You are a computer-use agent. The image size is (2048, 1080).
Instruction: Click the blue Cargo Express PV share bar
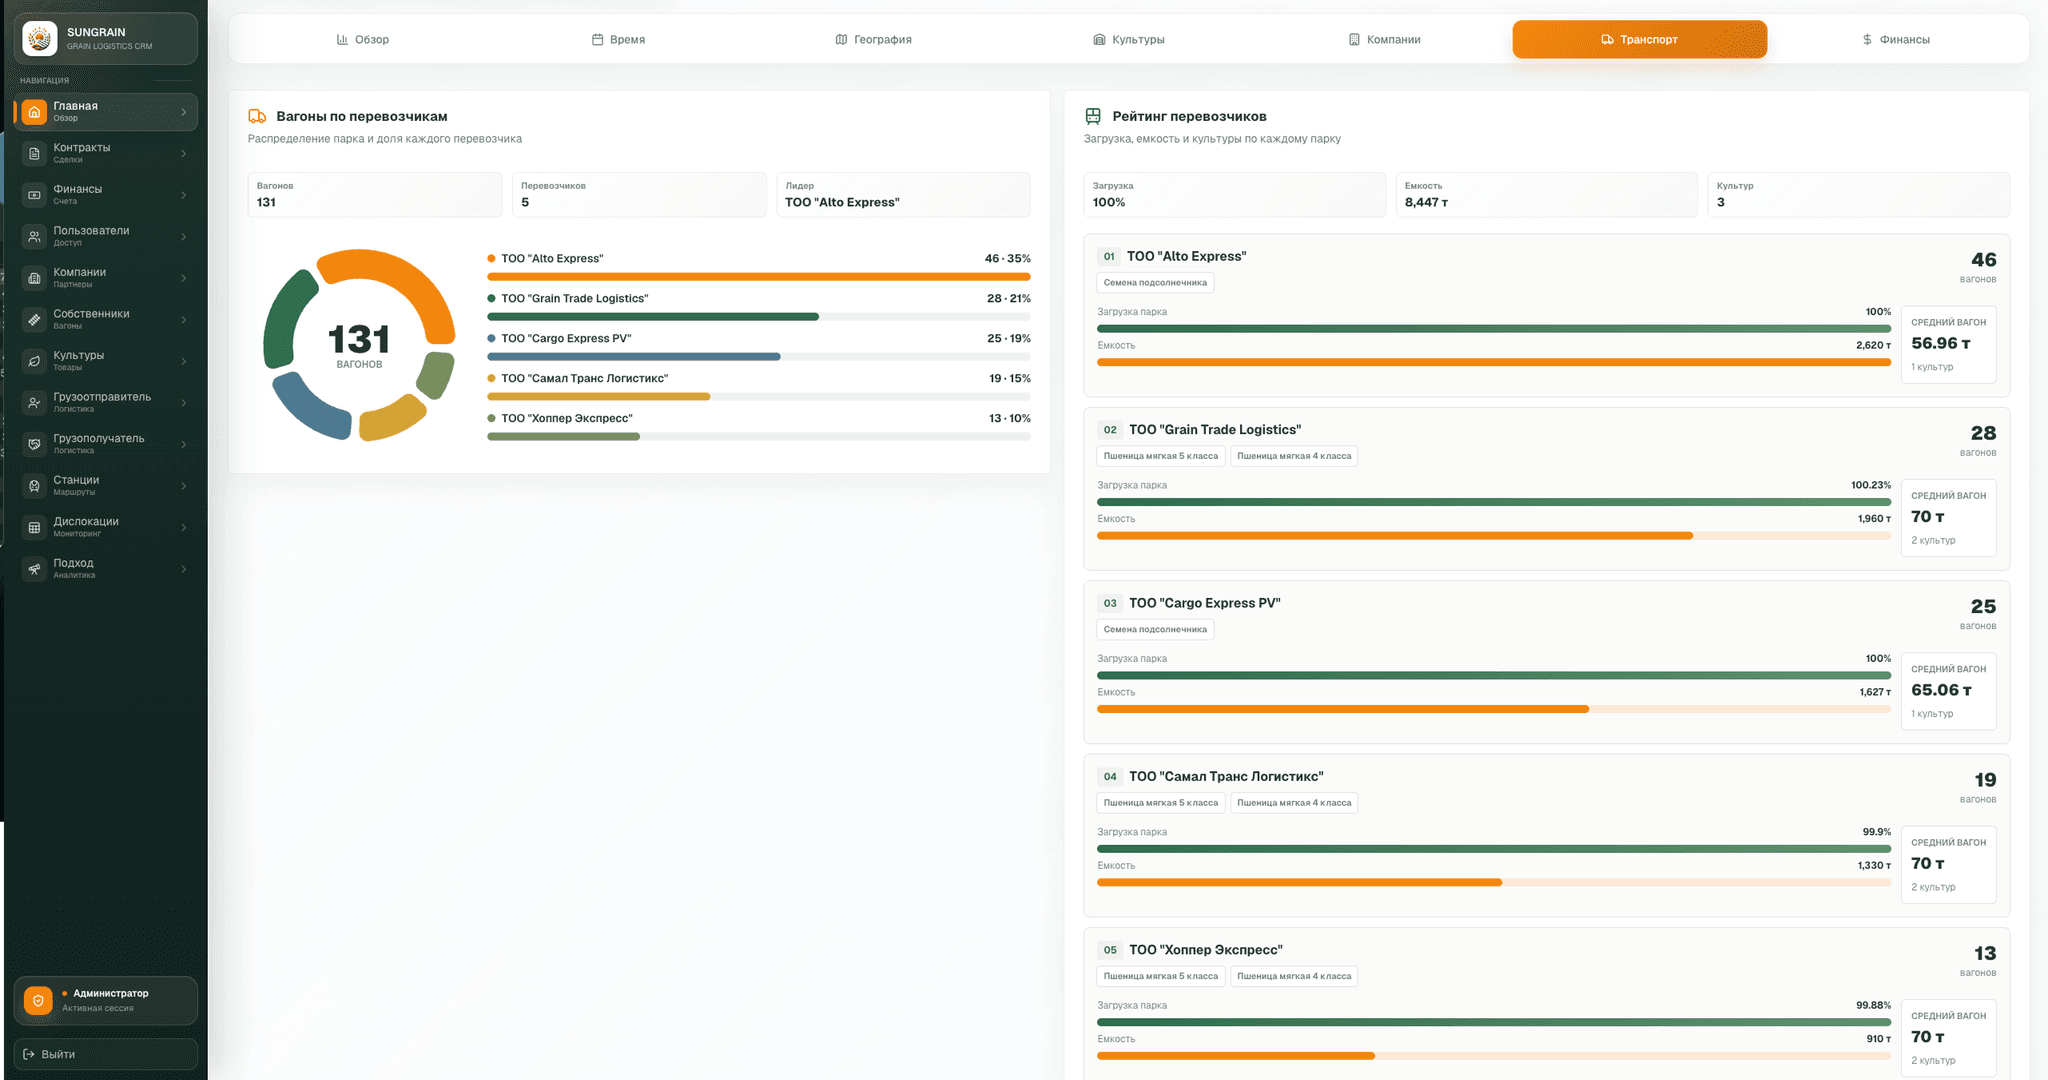pyautogui.click(x=633, y=357)
